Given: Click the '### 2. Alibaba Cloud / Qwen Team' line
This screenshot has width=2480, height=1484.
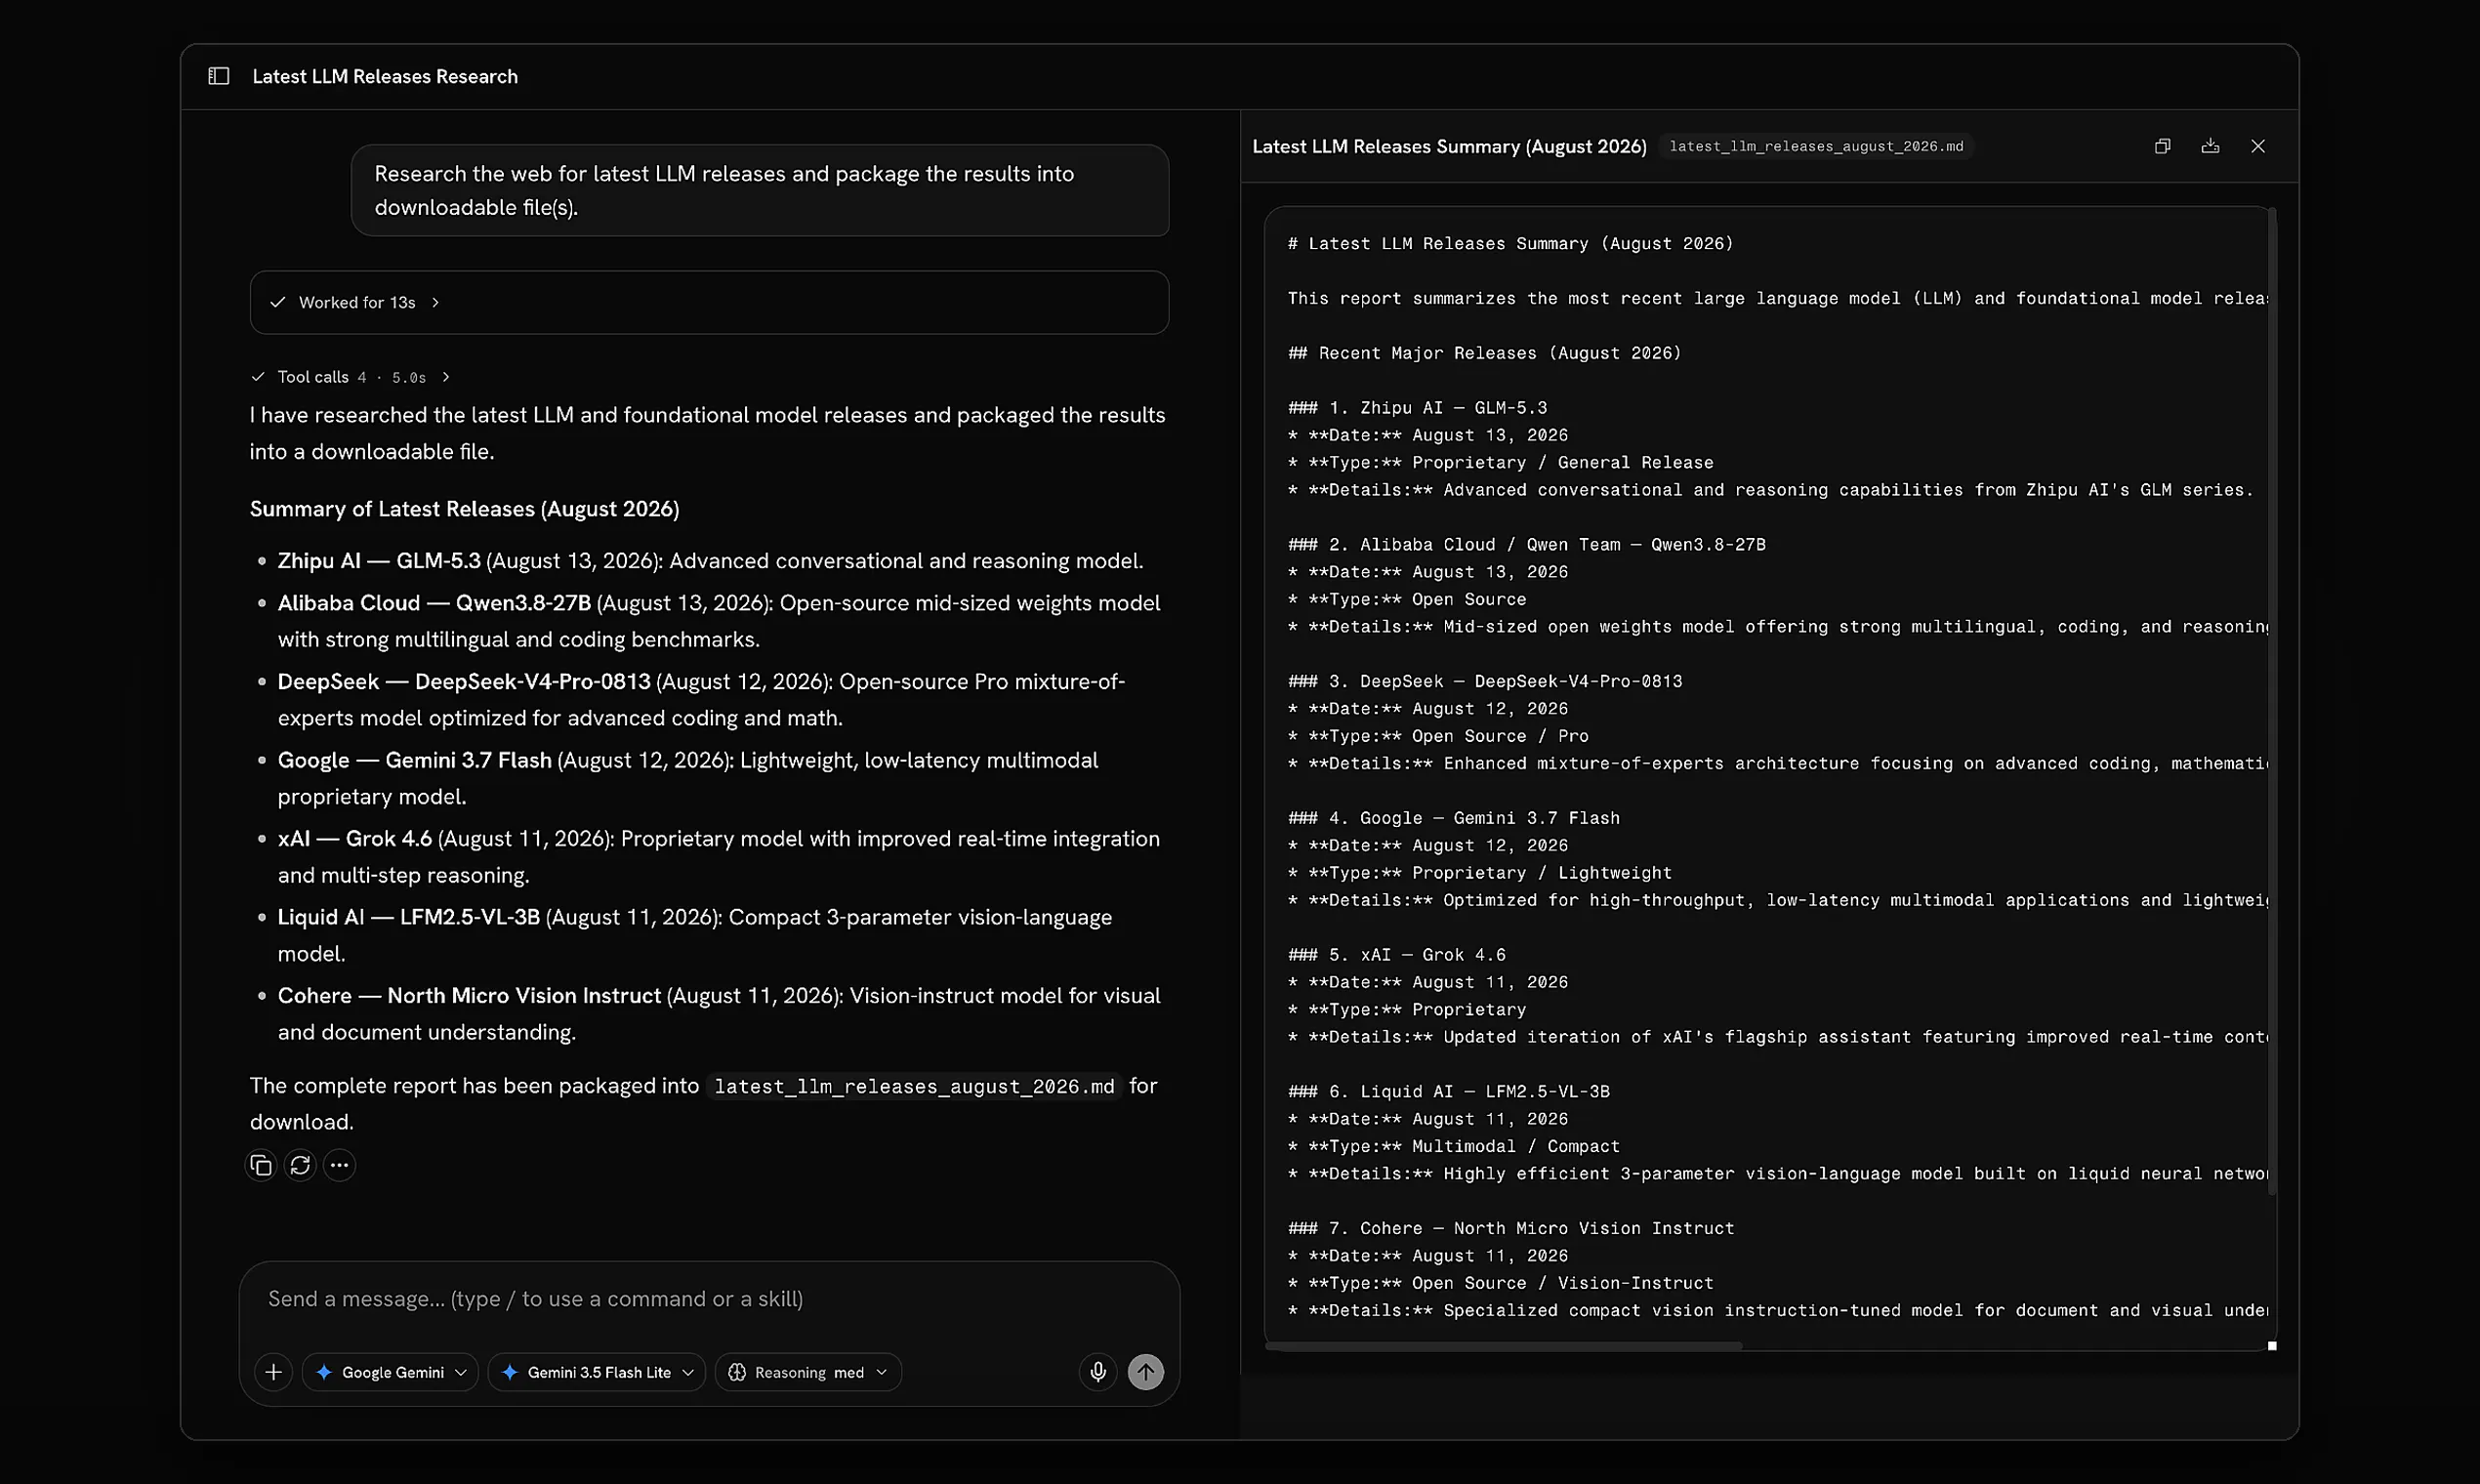Looking at the screenshot, I should [1526, 545].
